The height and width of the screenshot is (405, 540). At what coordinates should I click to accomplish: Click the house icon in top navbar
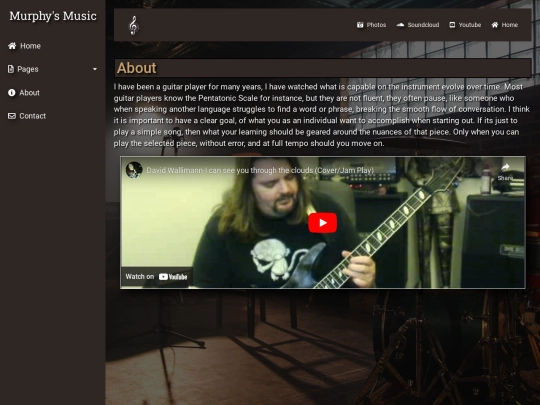click(495, 25)
